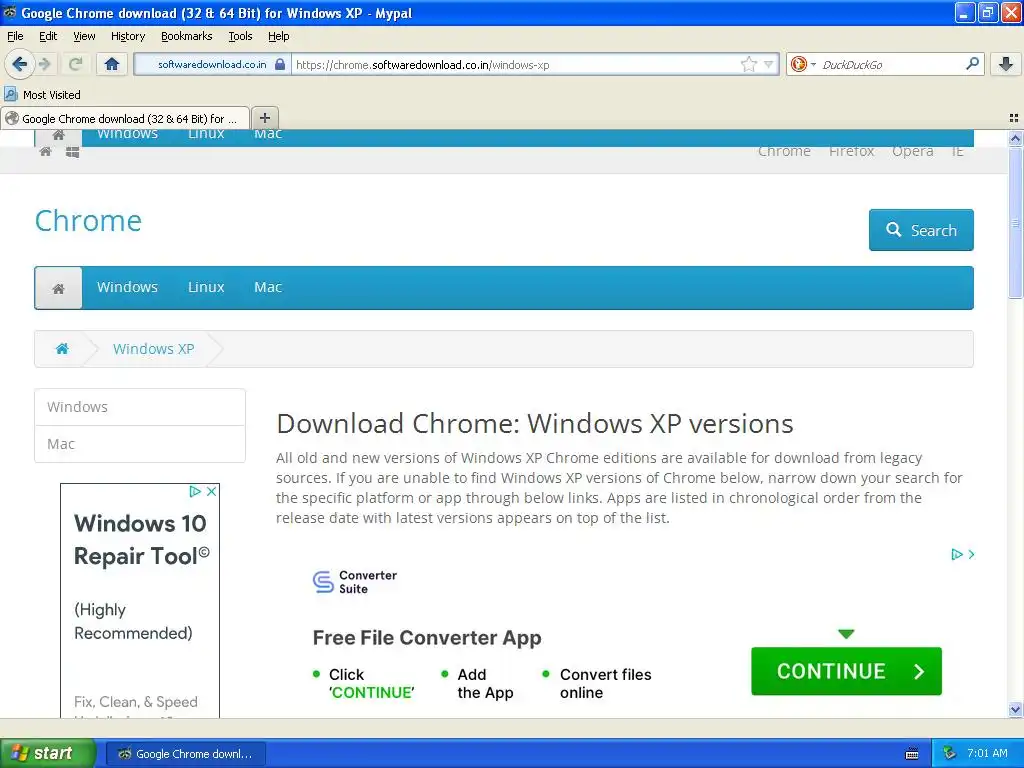This screenshot has width=1024, height=768.
Task: Click the 7:01 AM system clock
Action: 987,753
